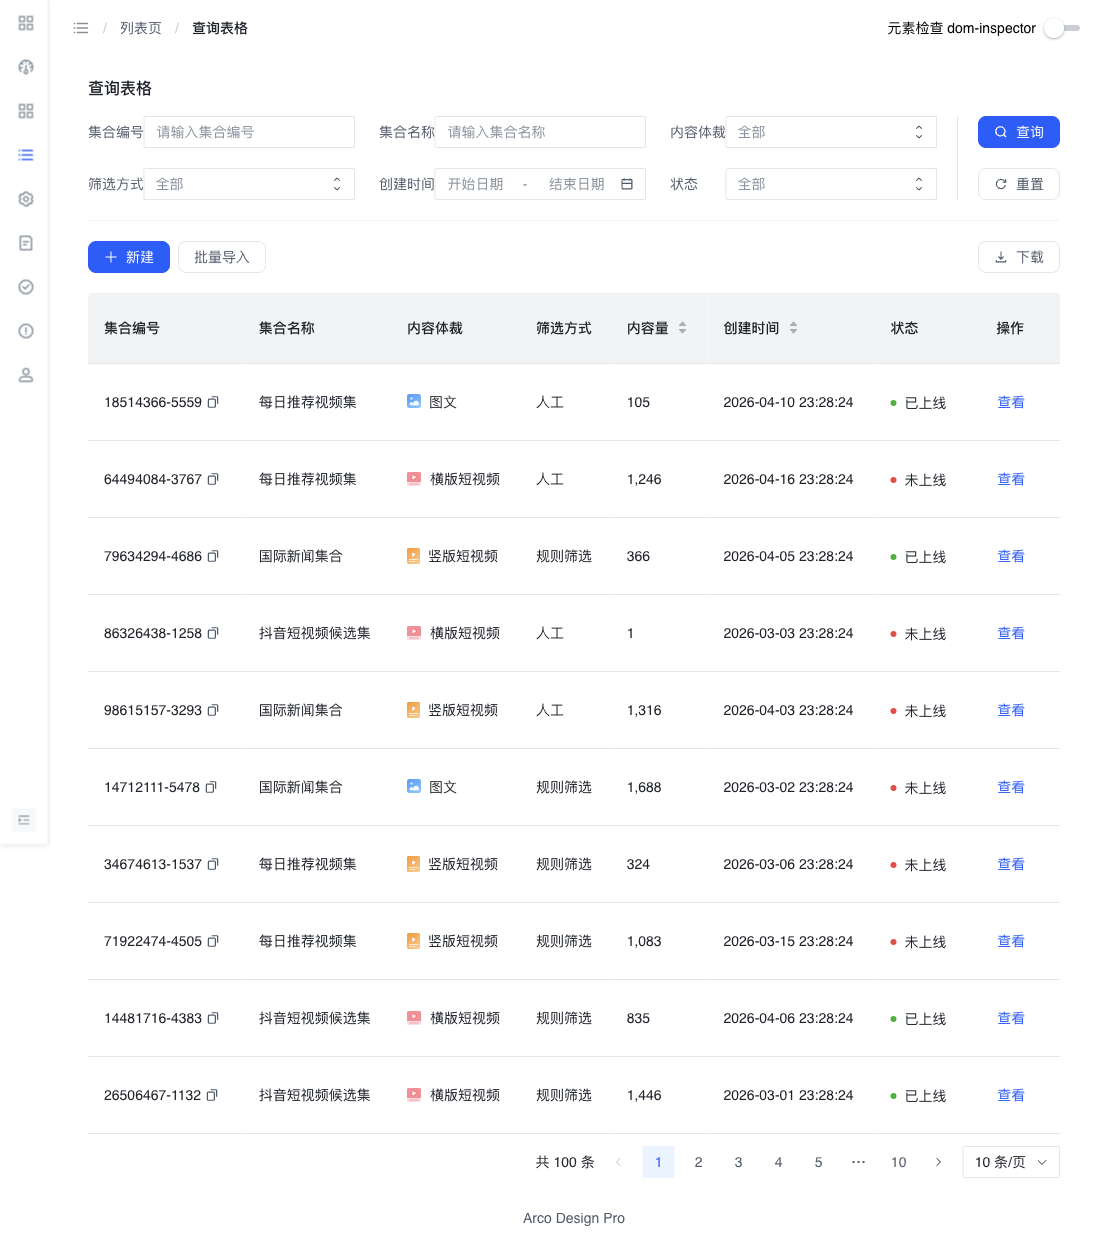Expand the 筛选方式 select box
The image size is (1100, 1238).
(x=249, y=184)
